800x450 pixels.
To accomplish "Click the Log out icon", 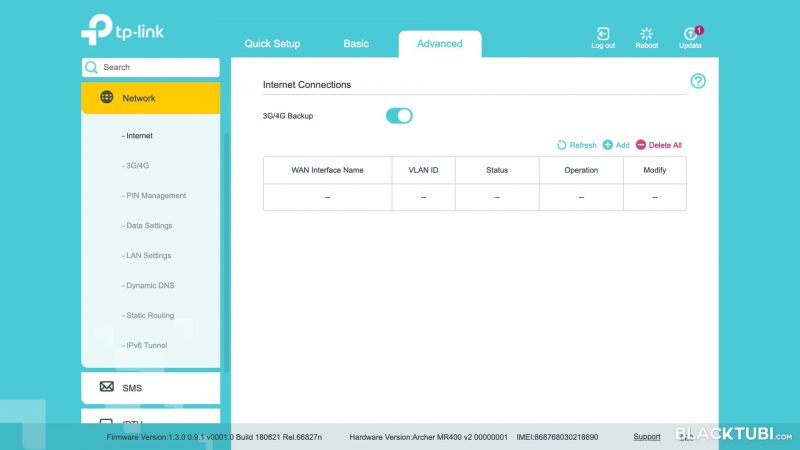I will tap(603, 34).
